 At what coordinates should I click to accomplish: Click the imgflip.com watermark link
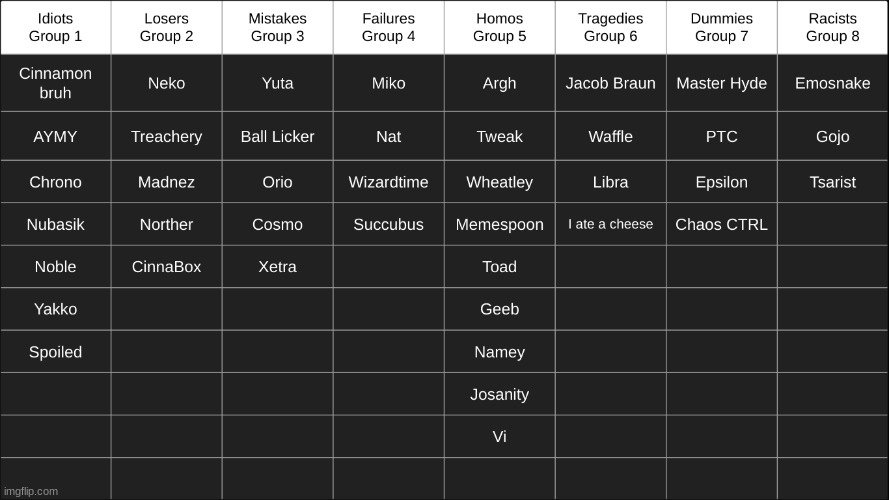[31, 491]
